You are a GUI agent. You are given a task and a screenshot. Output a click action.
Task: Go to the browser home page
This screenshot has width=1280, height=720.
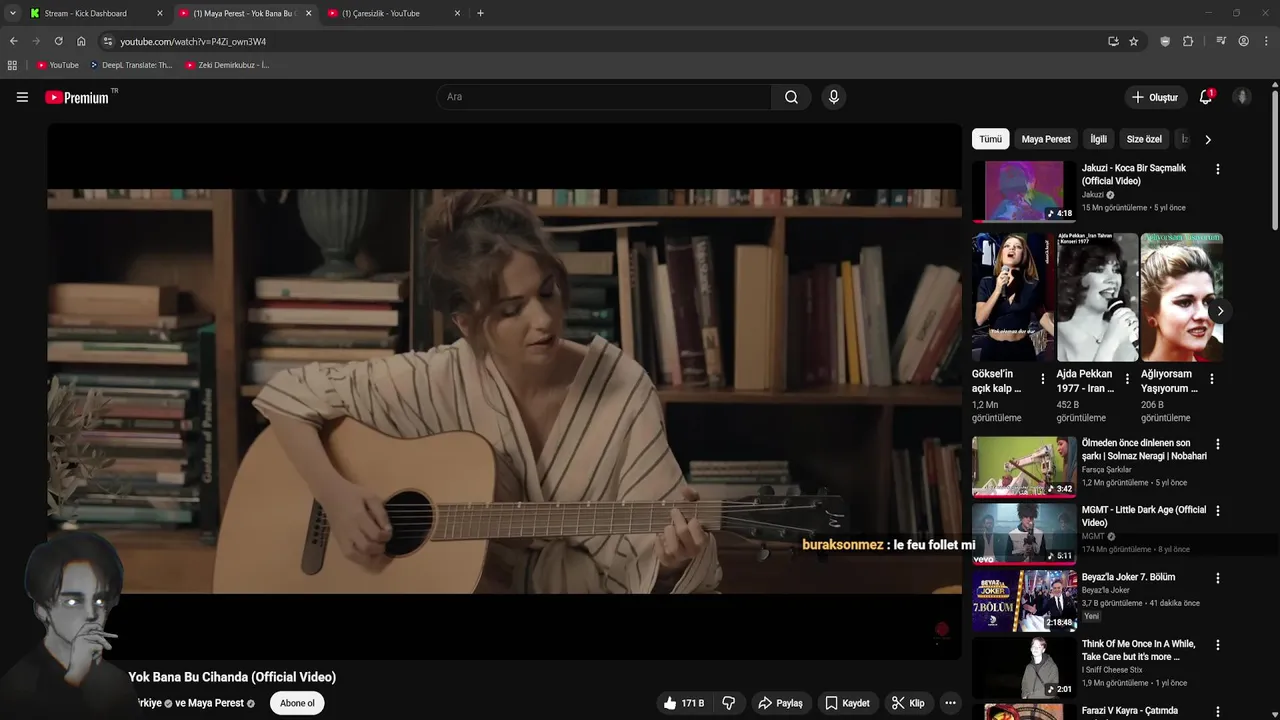tap(81, 41)
